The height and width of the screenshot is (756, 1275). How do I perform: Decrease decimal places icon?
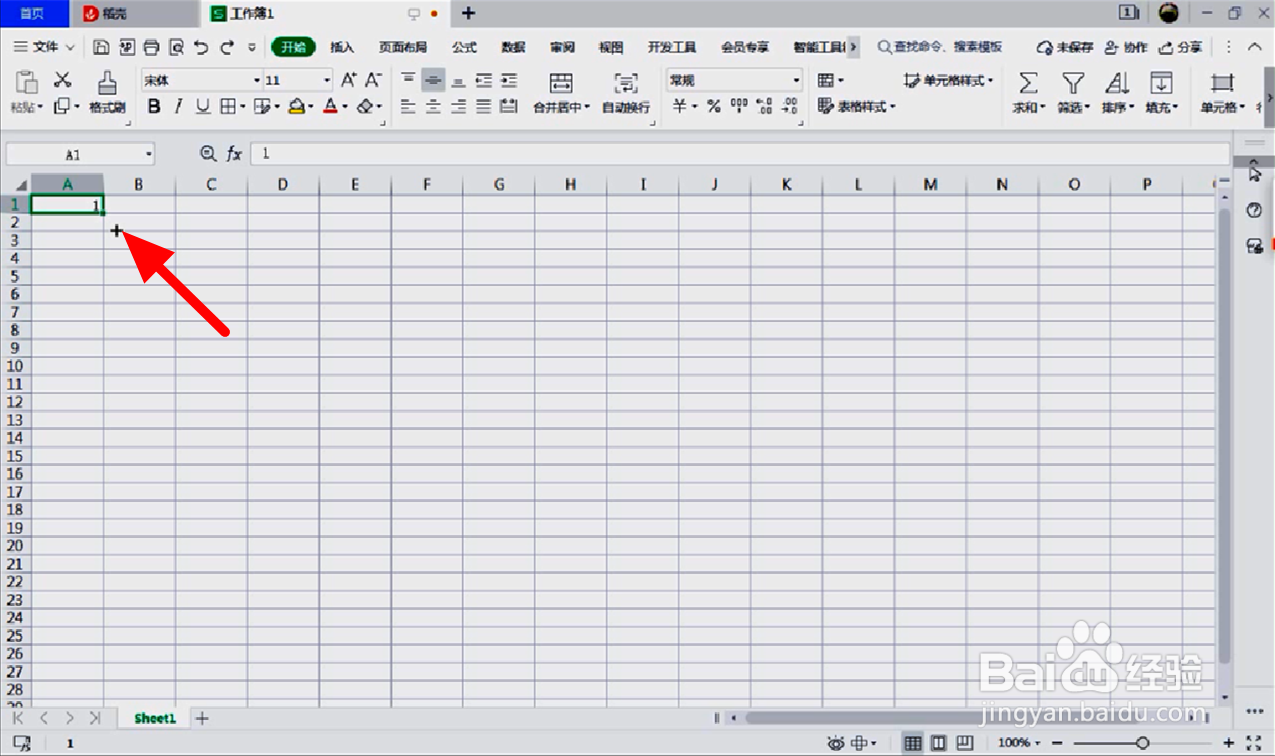pos(790,106)
